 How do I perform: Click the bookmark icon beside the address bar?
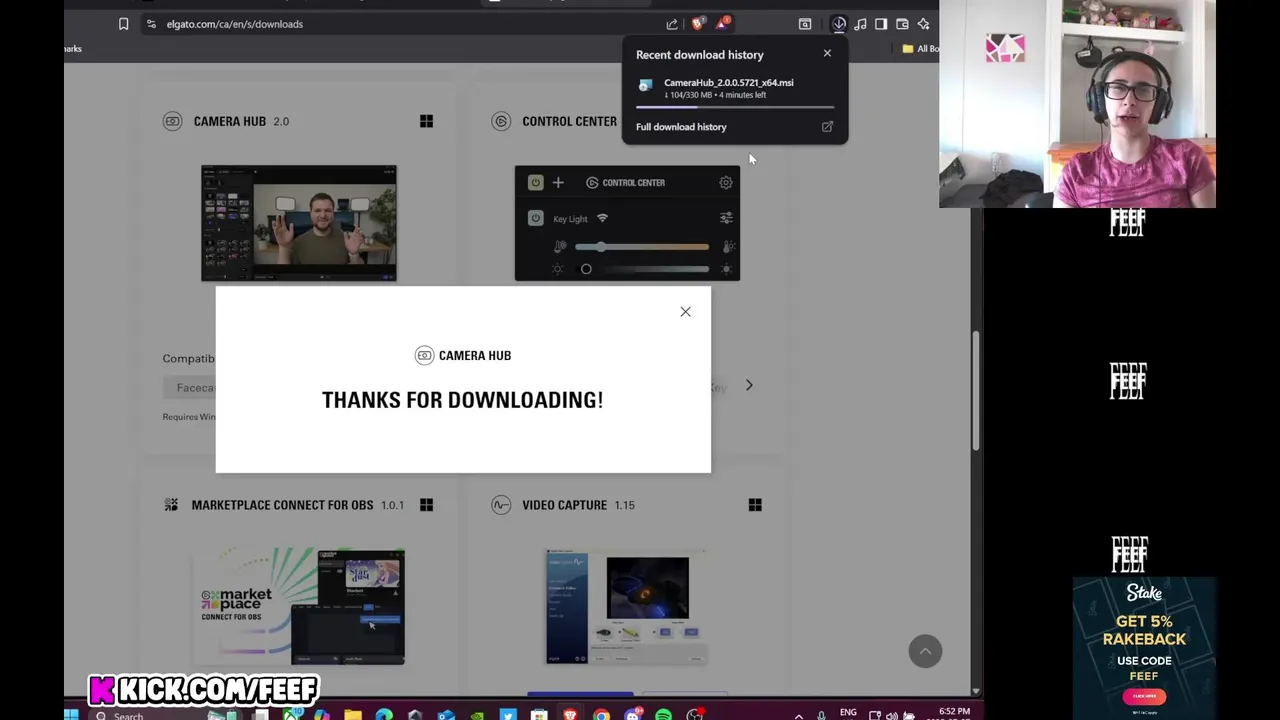(x=123, y=24)
